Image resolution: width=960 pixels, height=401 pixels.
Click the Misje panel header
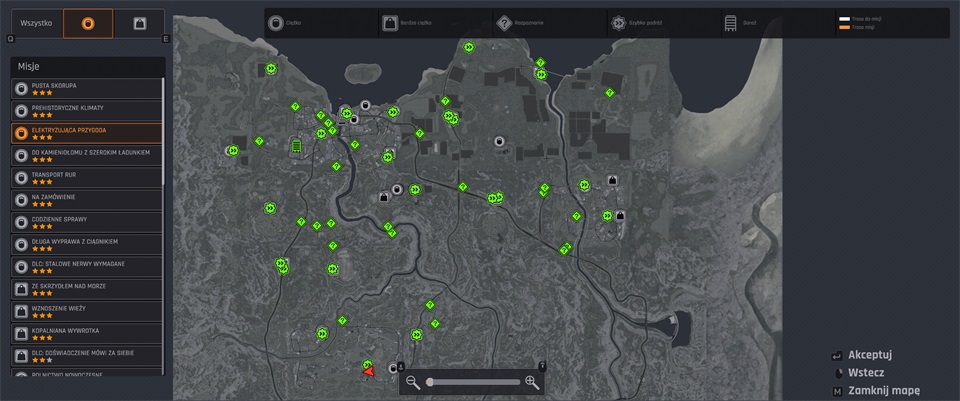88,67
